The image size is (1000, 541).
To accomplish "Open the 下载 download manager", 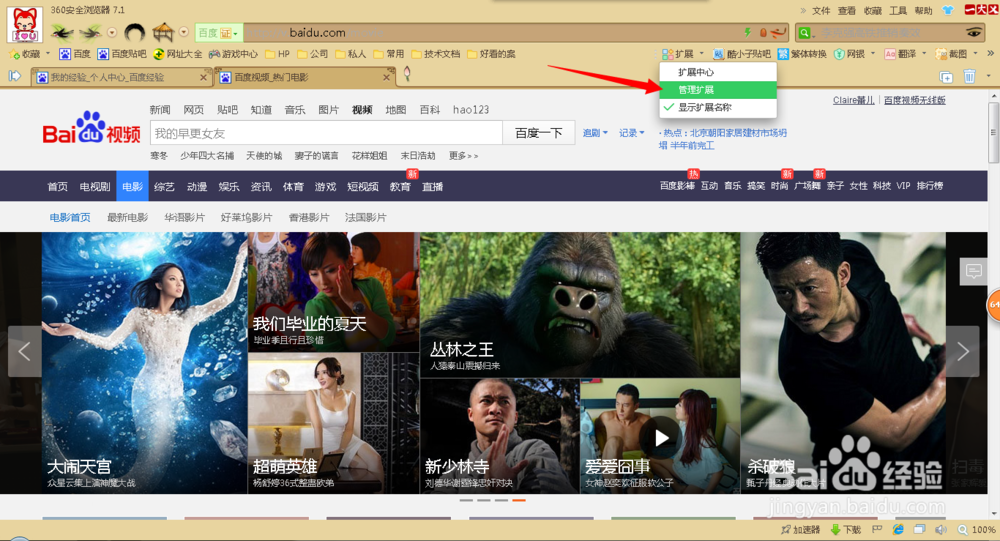I will (x=846, y=530).
